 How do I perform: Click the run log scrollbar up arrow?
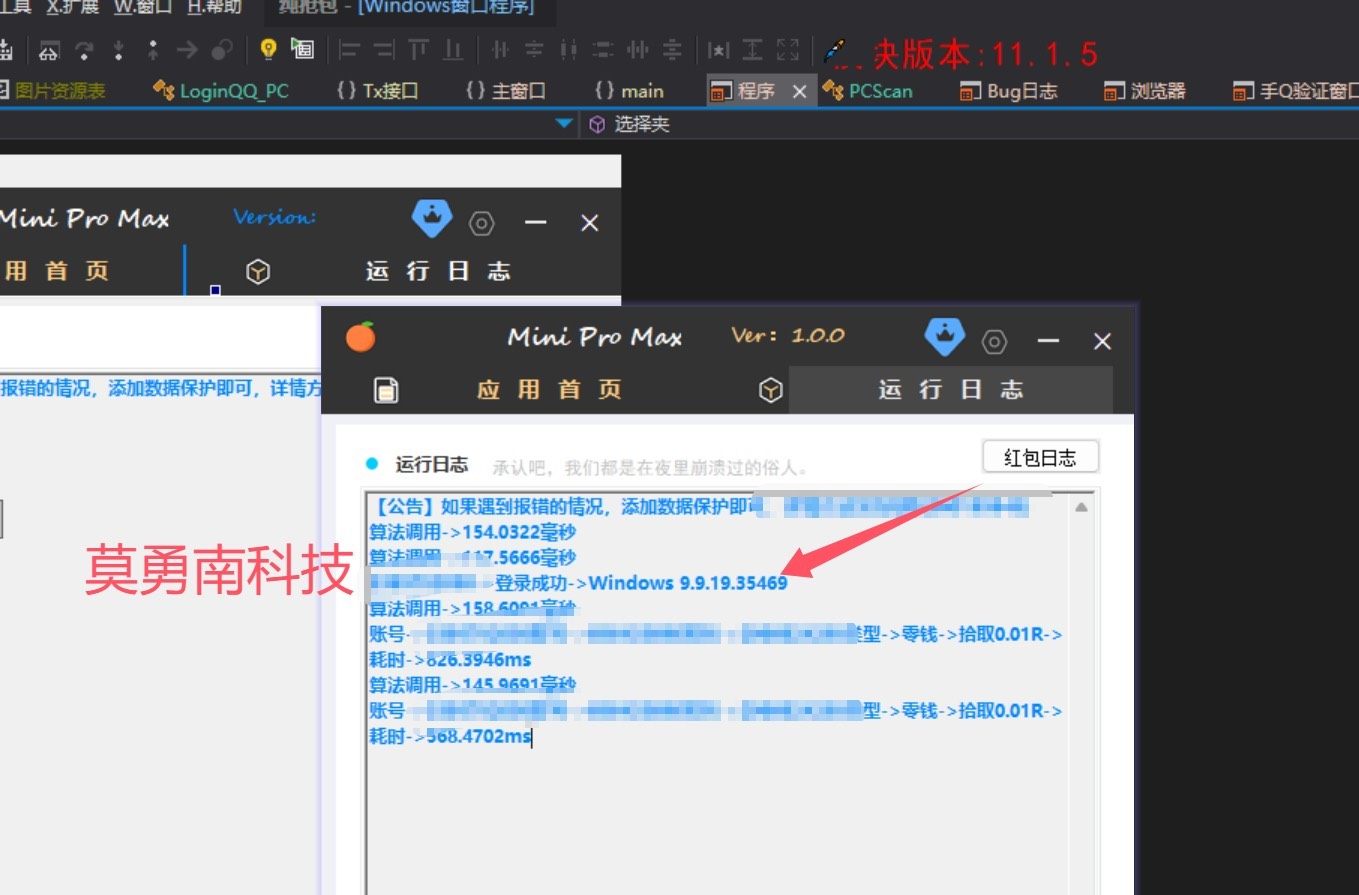[x=1081, y=508]
